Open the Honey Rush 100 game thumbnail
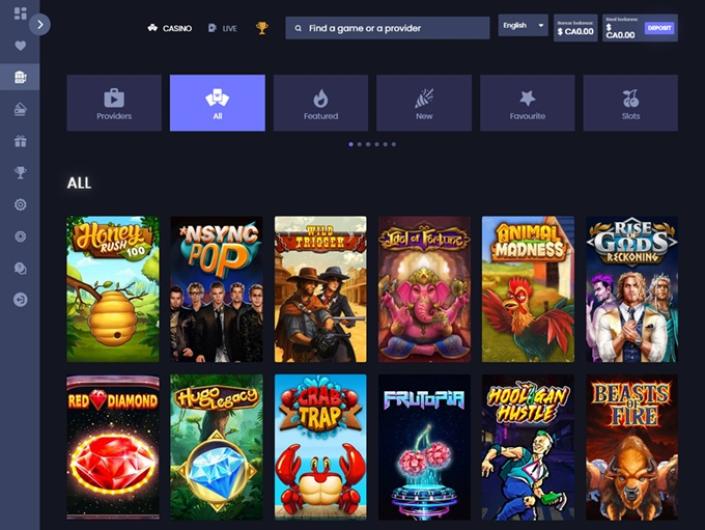Image resolution: width=705 pixels, height=530 pixels. click(113, 289)
